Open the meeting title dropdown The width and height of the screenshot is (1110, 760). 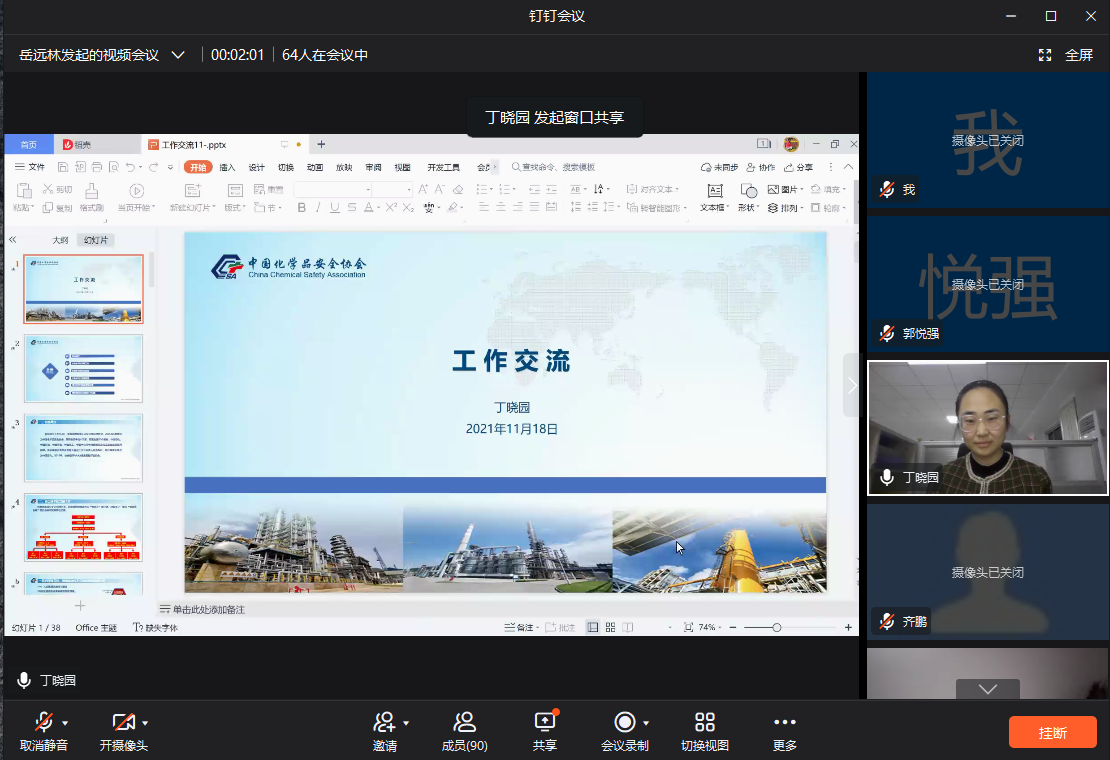click(177, 55)
